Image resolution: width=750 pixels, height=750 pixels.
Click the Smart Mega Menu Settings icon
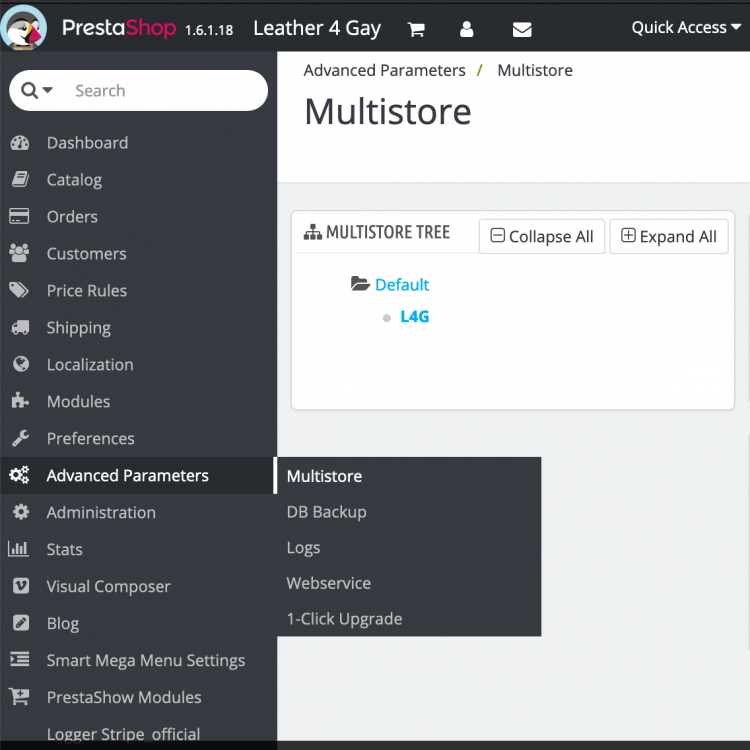tap(20, 659)
